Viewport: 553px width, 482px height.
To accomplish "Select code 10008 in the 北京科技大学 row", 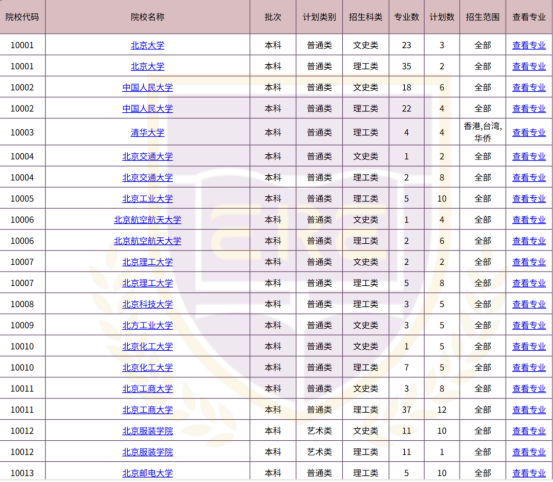I will click(x=22, y=304).
